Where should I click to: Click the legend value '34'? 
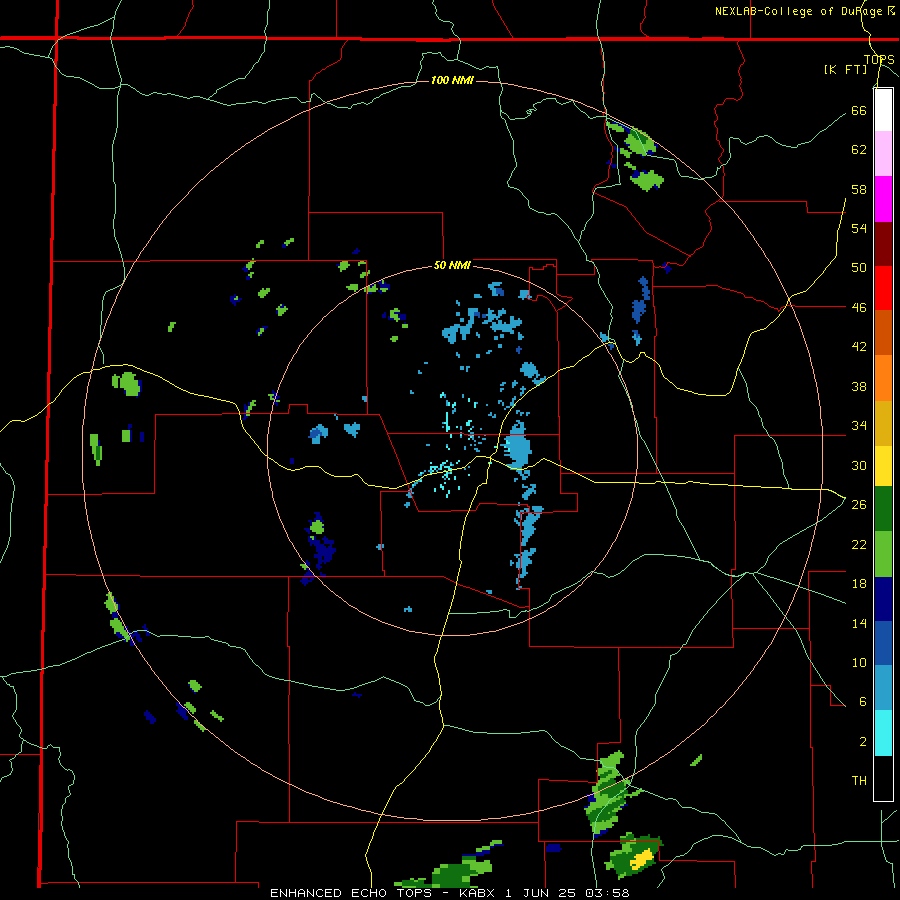tap(859, 426)
